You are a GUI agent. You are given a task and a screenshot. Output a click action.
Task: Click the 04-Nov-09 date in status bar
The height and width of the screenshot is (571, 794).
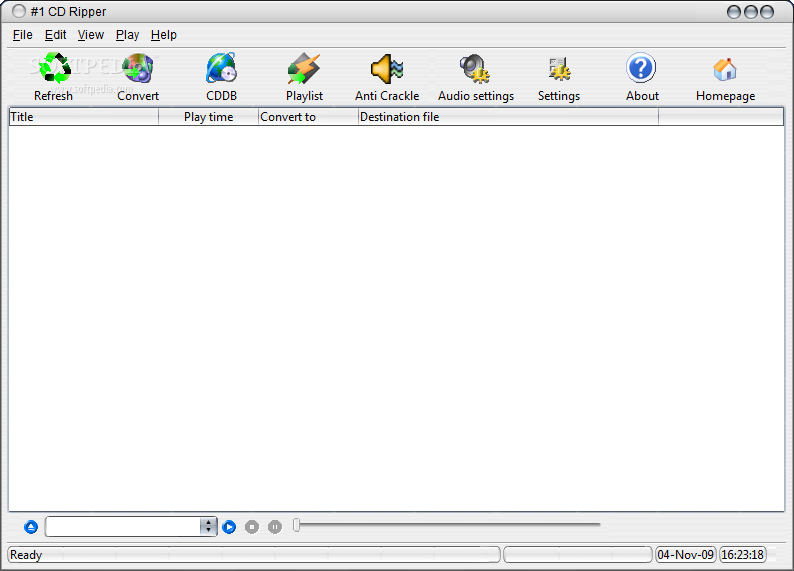pyautogui.click(x=686, y=555)
